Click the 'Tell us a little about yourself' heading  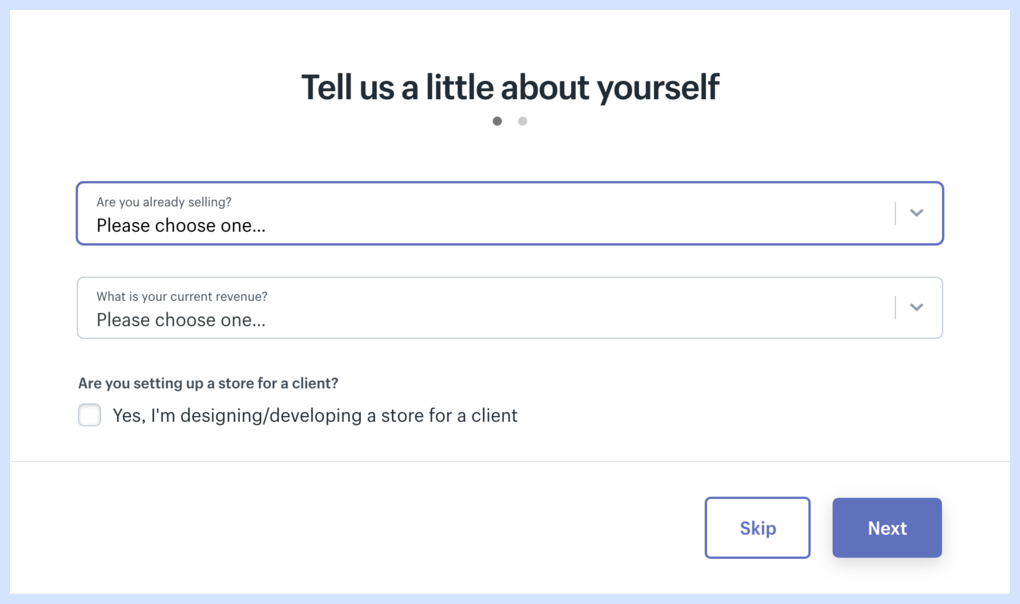click(510, 87)
